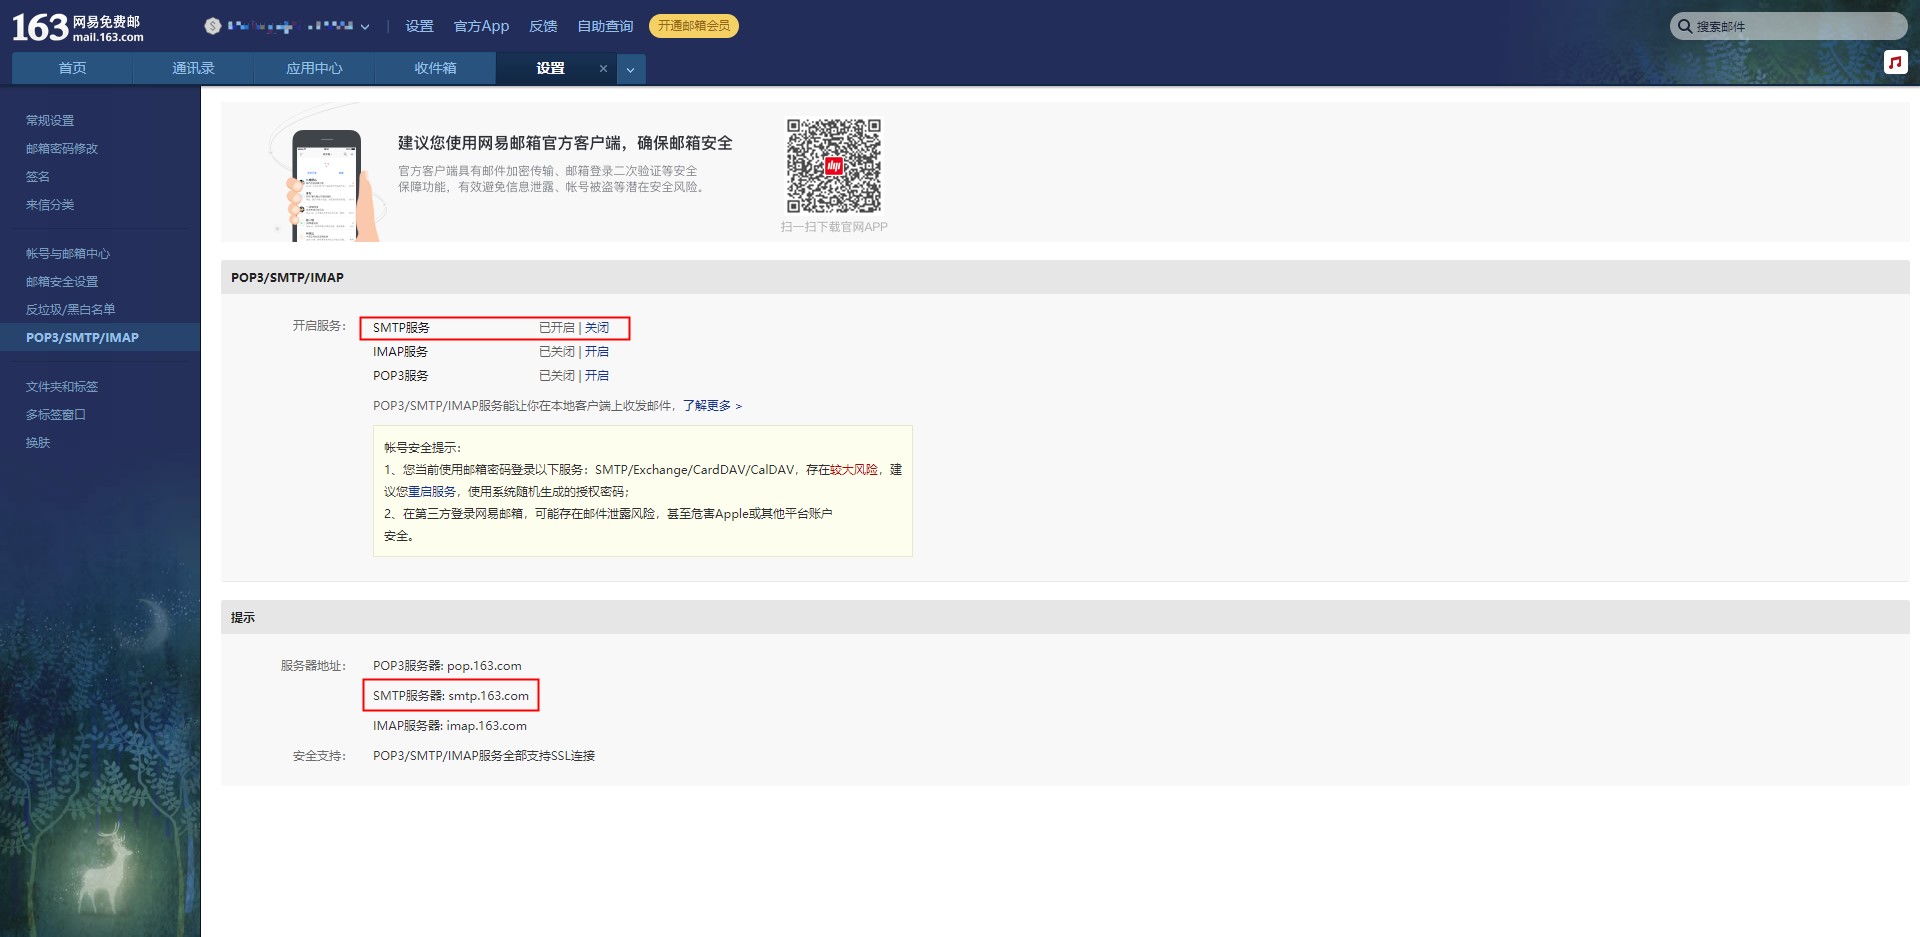1920x937 pixels.
Task: Click the banner headline 建议您使用网易邮箱官方客户端
Action: pyautogui.click(x=565, y=143)
